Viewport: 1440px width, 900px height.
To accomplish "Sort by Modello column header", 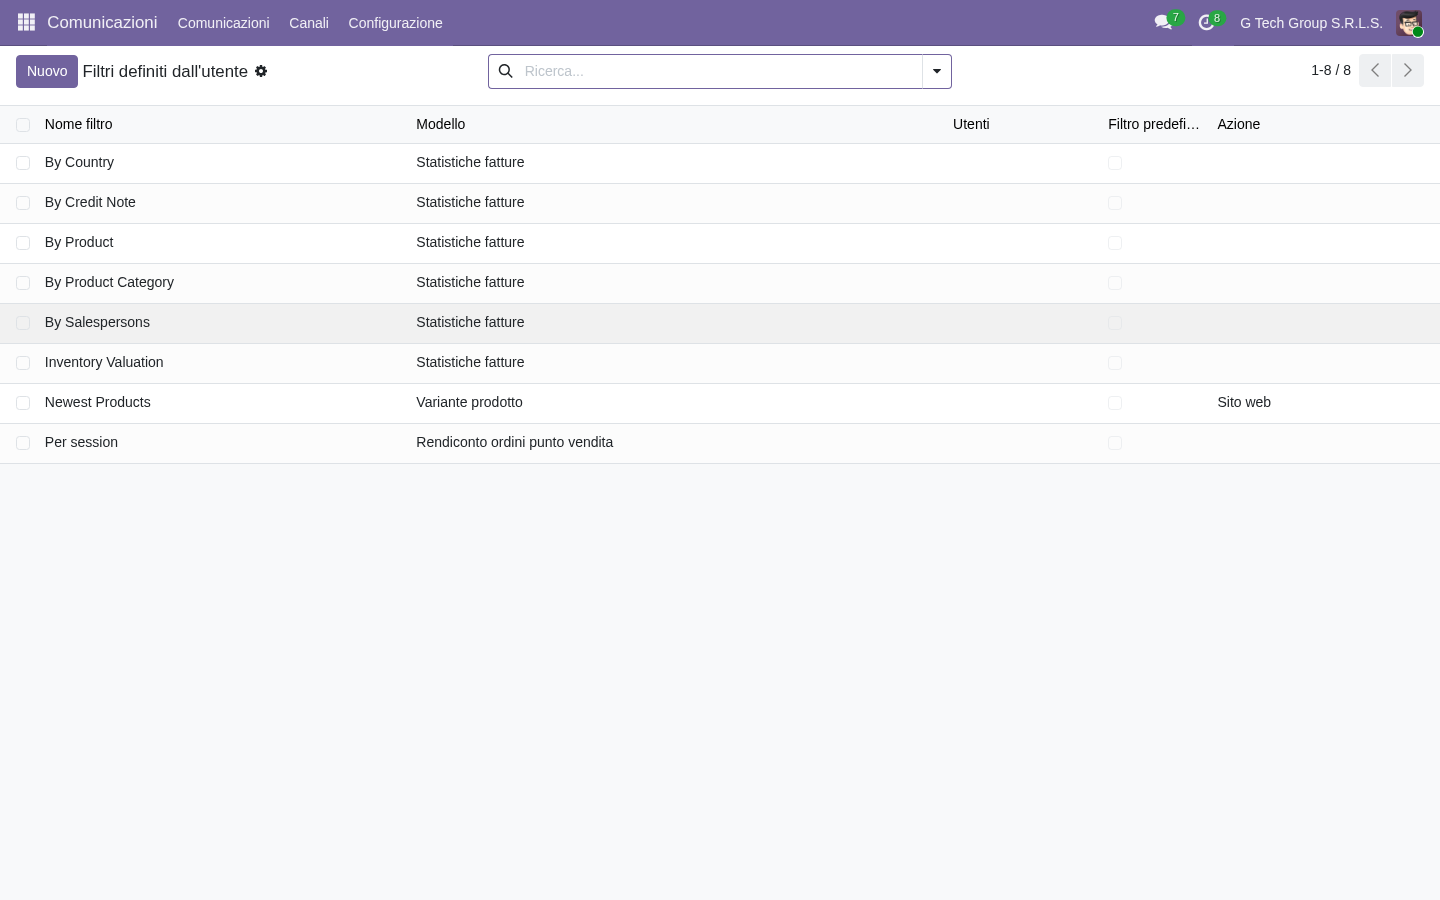I will tap(441, 124).
